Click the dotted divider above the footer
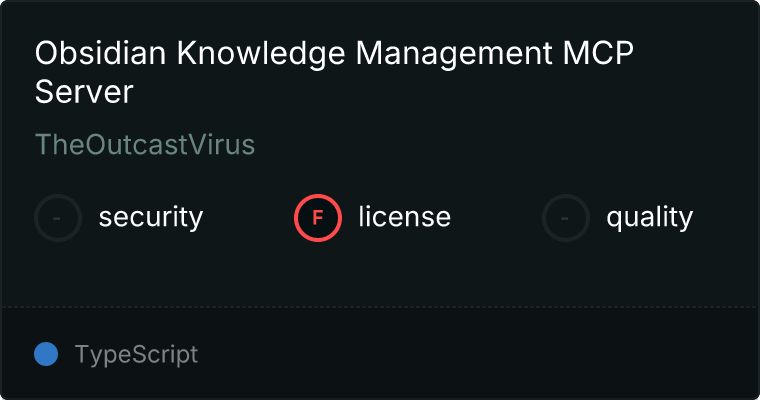 [380, 306]
